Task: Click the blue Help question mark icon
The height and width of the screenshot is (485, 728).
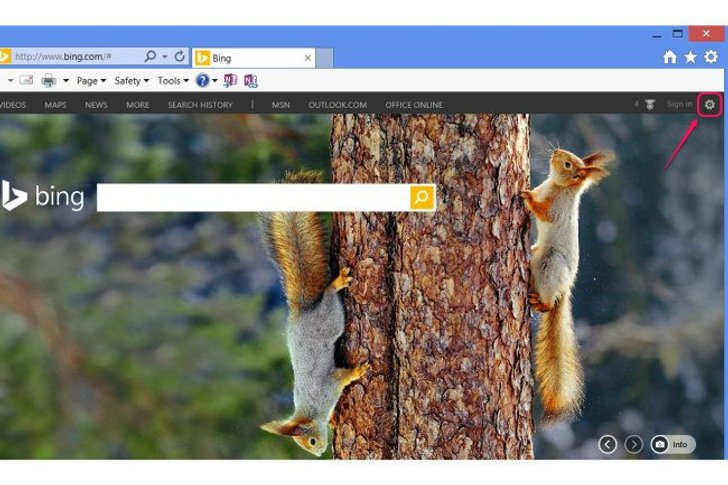Action: click(202, 80)
